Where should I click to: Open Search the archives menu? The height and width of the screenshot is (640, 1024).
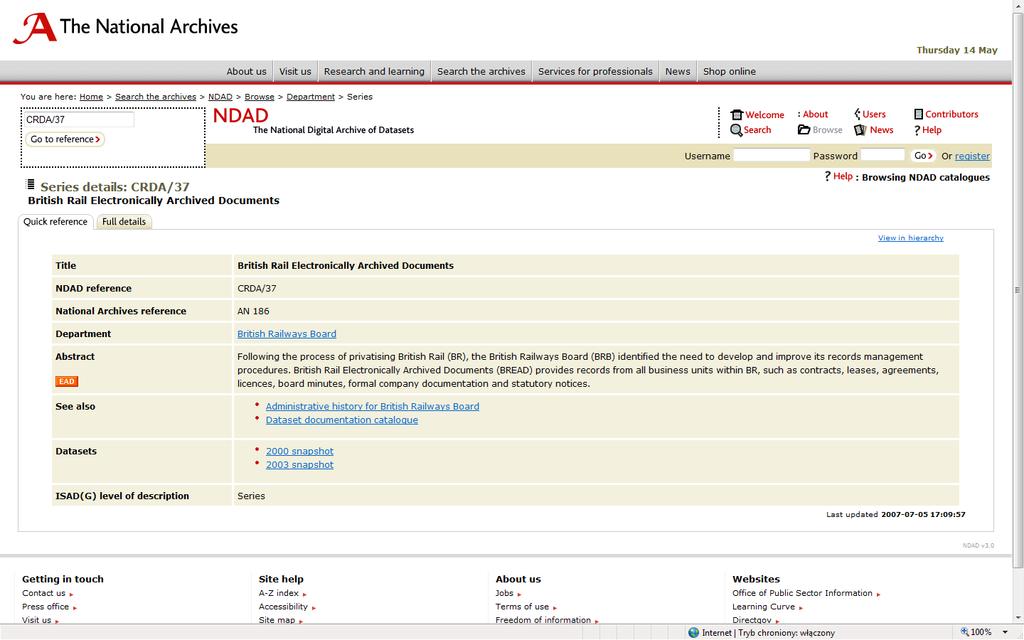[481, 72]
